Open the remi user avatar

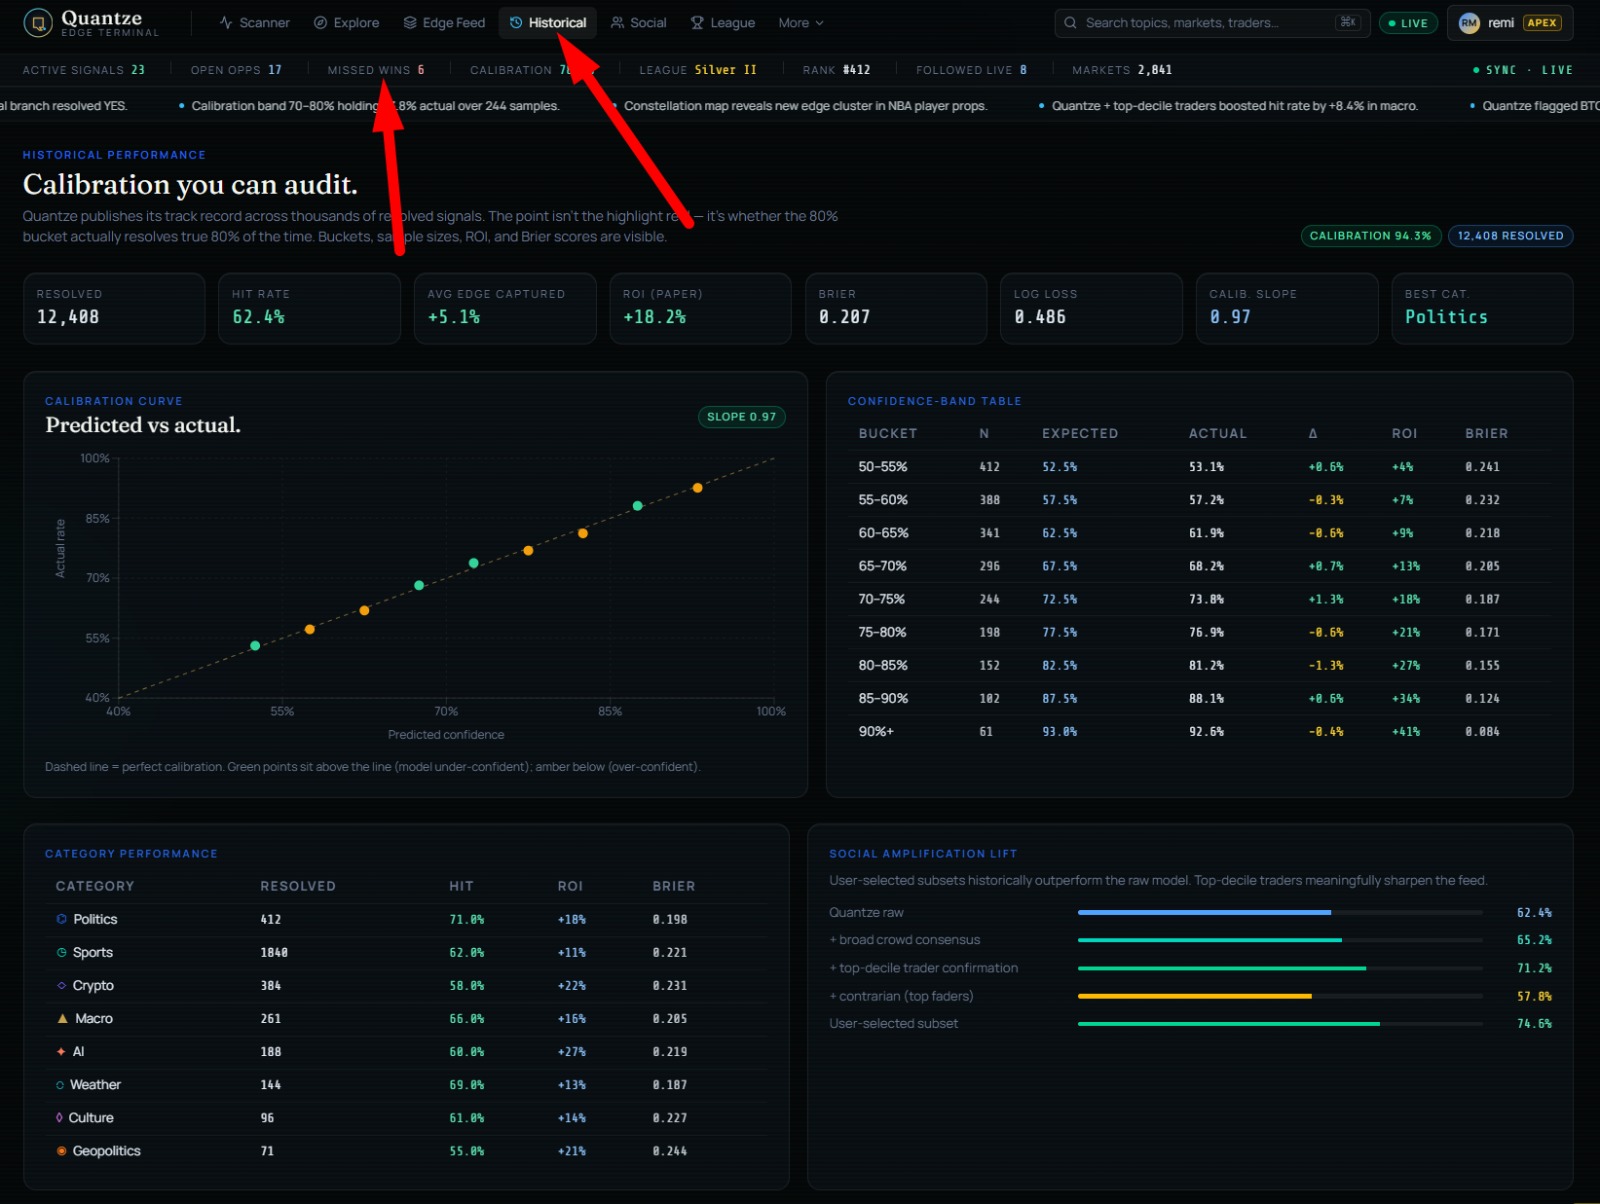pos(1469,23)
